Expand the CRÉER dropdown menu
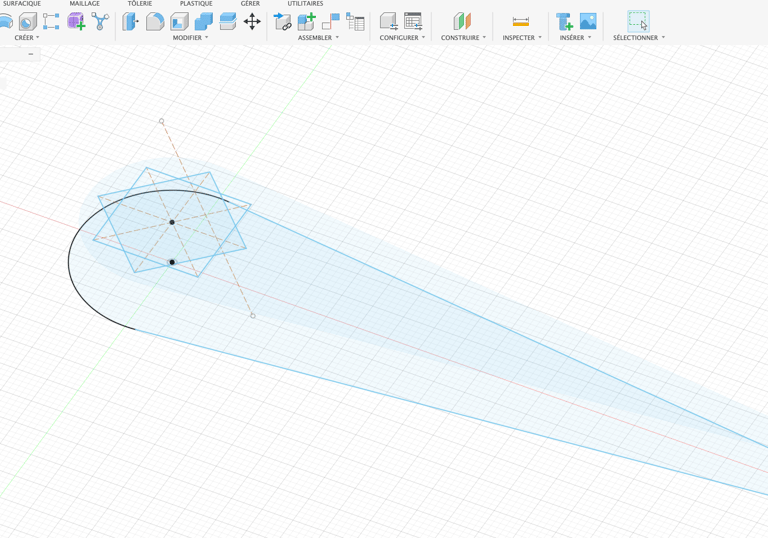 [x=27, y=38]
